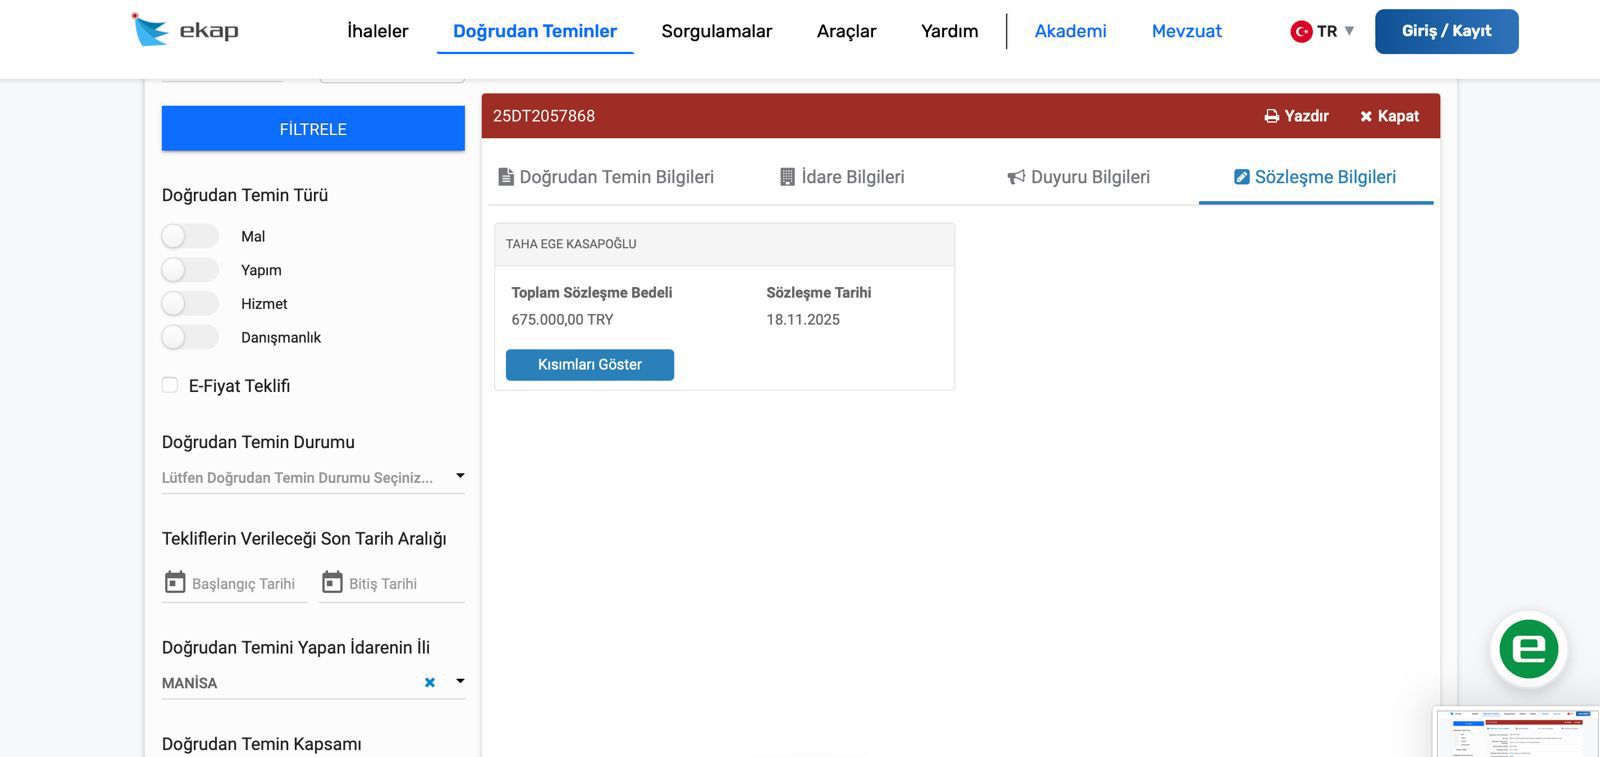Clear the MANİSA selection with the x icon
The height and width of the screenshot is (757, 1600).
[x=430, y=682]
